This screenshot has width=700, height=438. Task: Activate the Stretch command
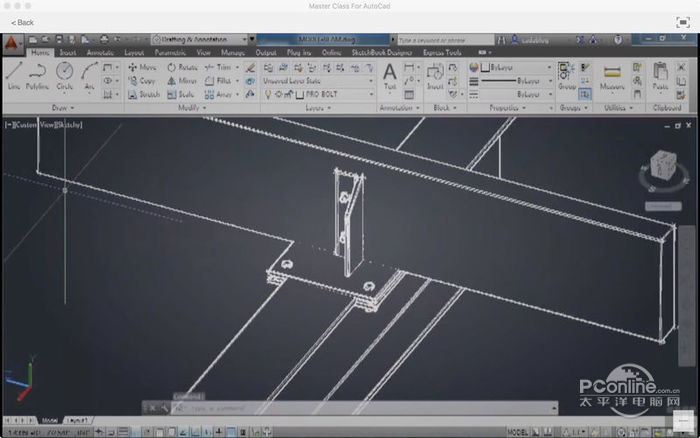point(144,94)
